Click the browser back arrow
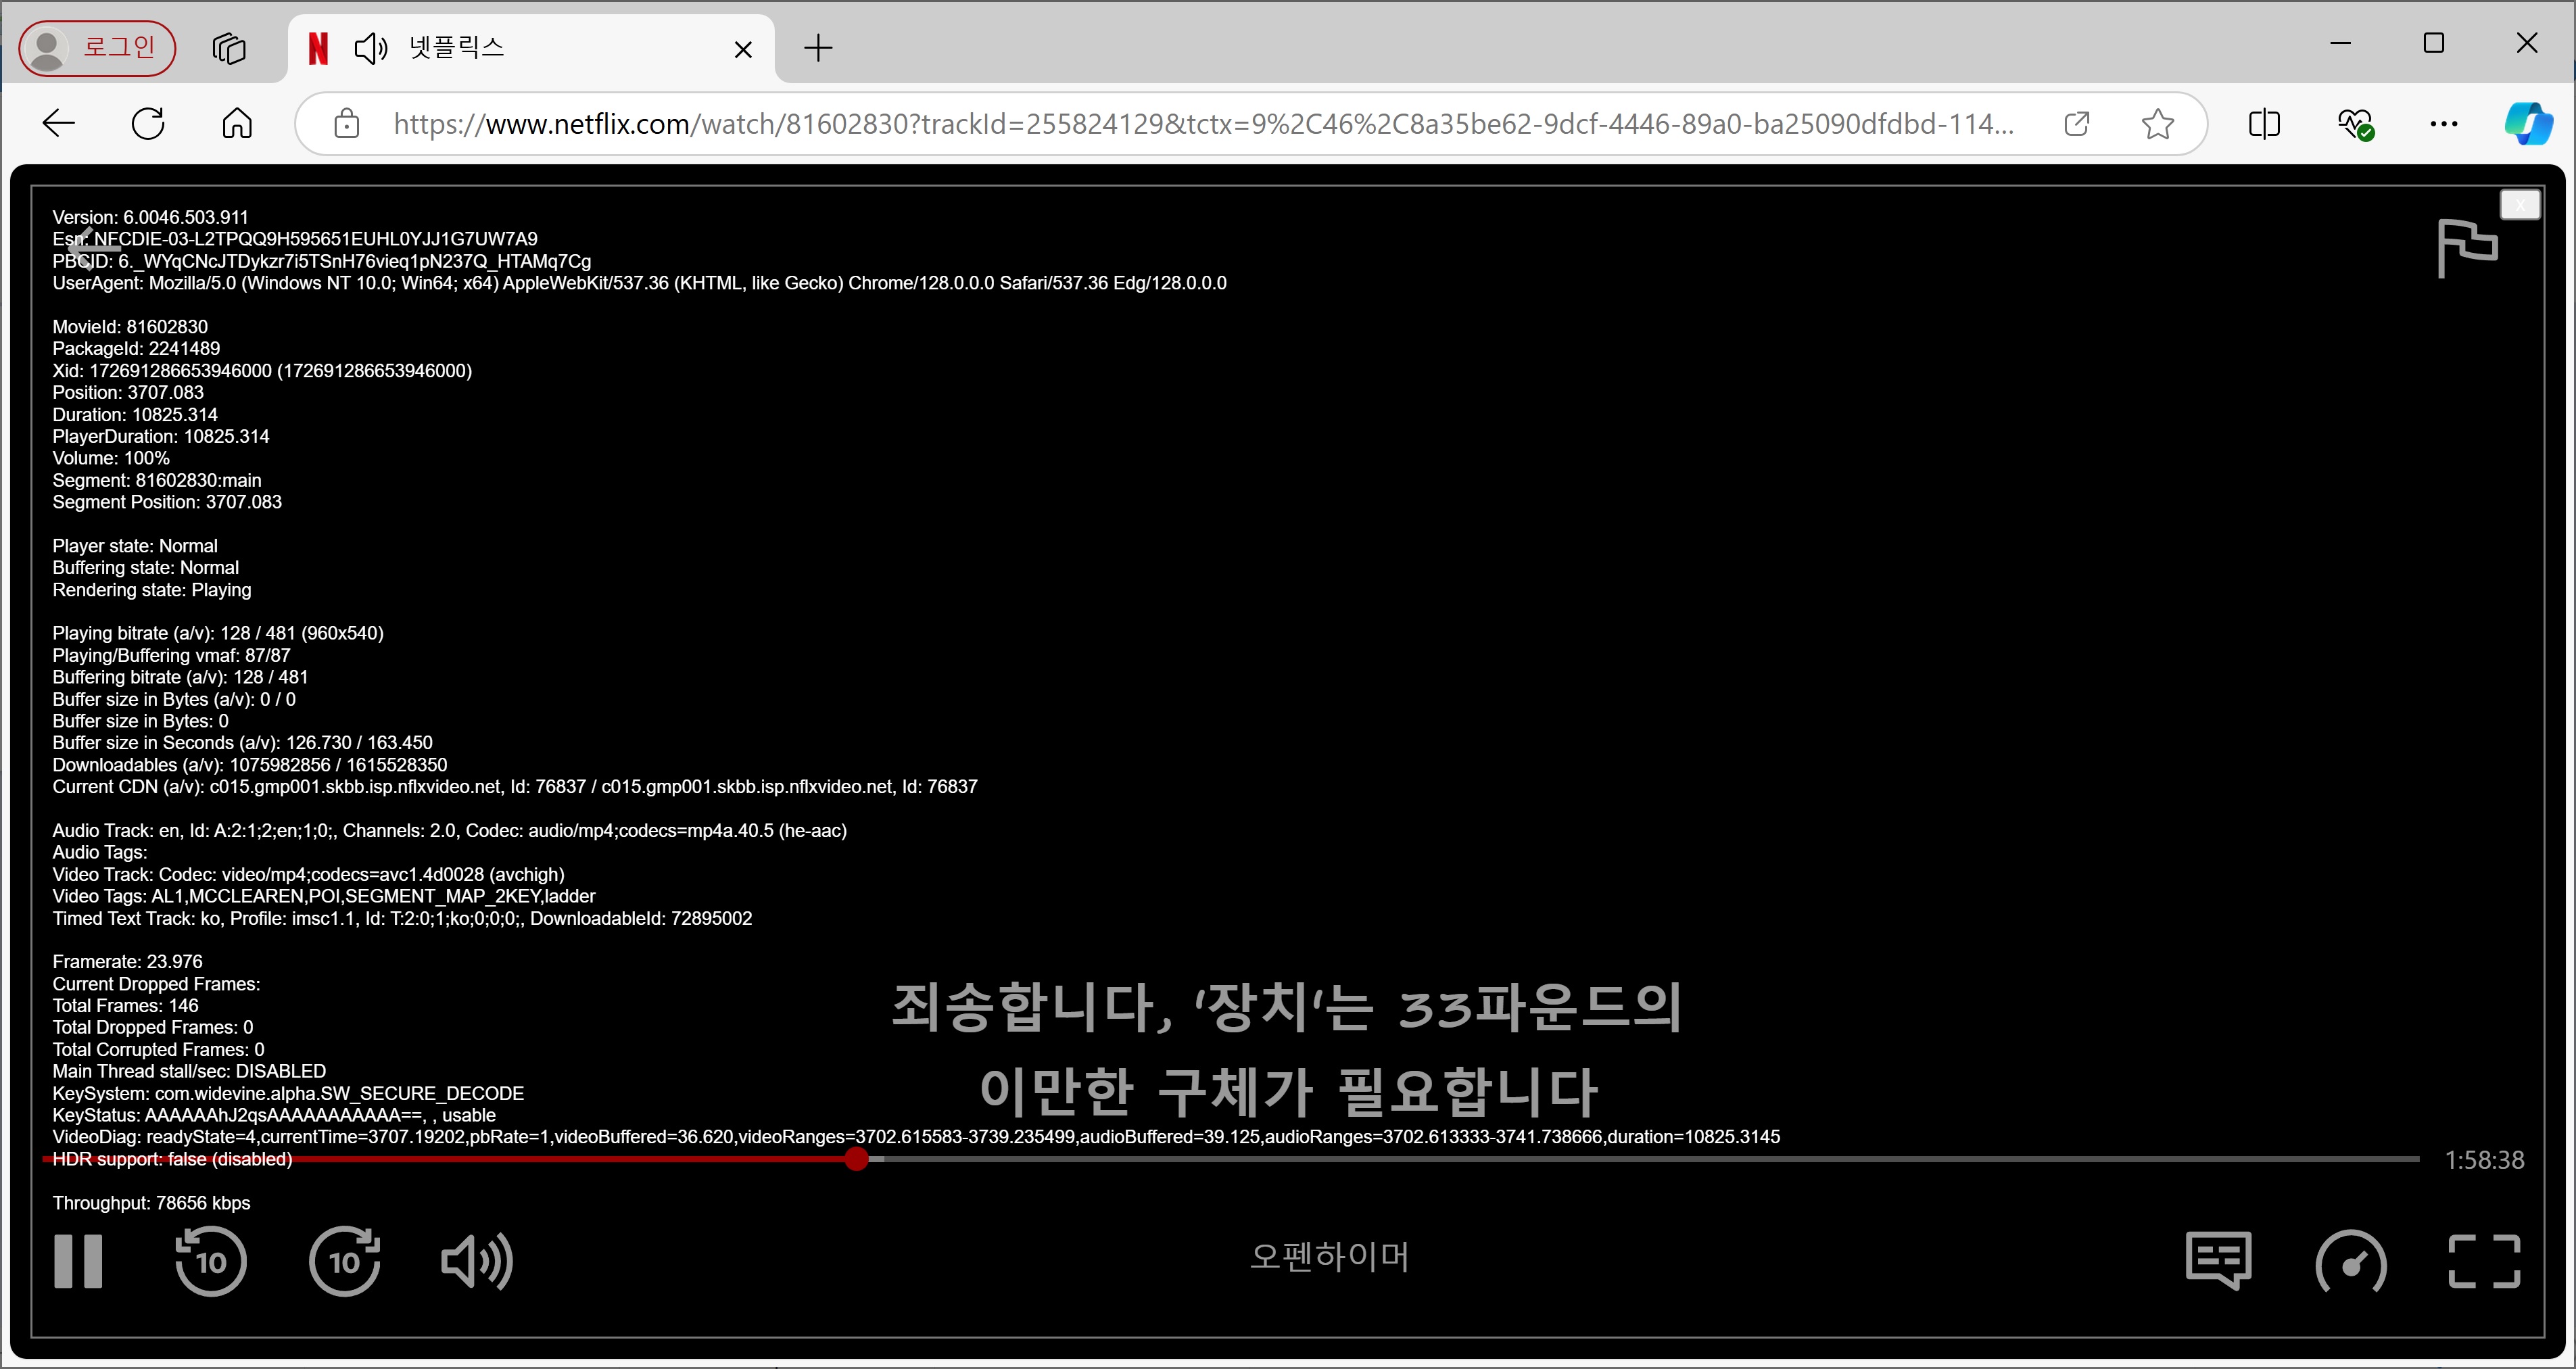 pyautogui.click(x=59, y=124)
